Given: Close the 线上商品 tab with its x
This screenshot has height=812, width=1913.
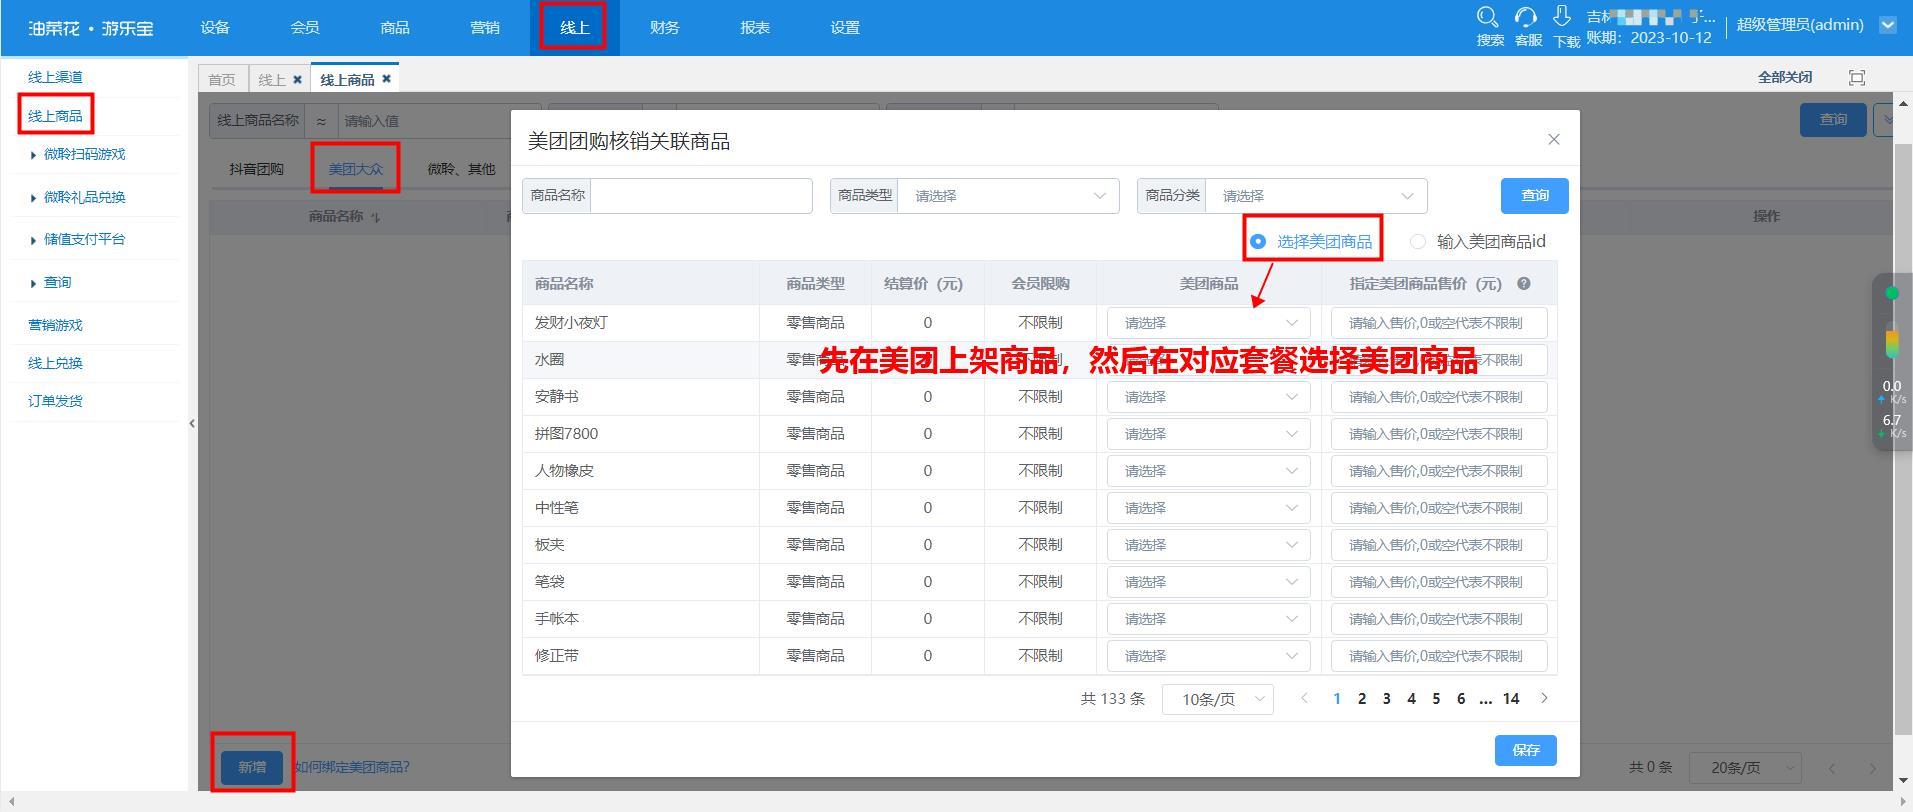Looking at the screenshot, I should click(386, 79).
